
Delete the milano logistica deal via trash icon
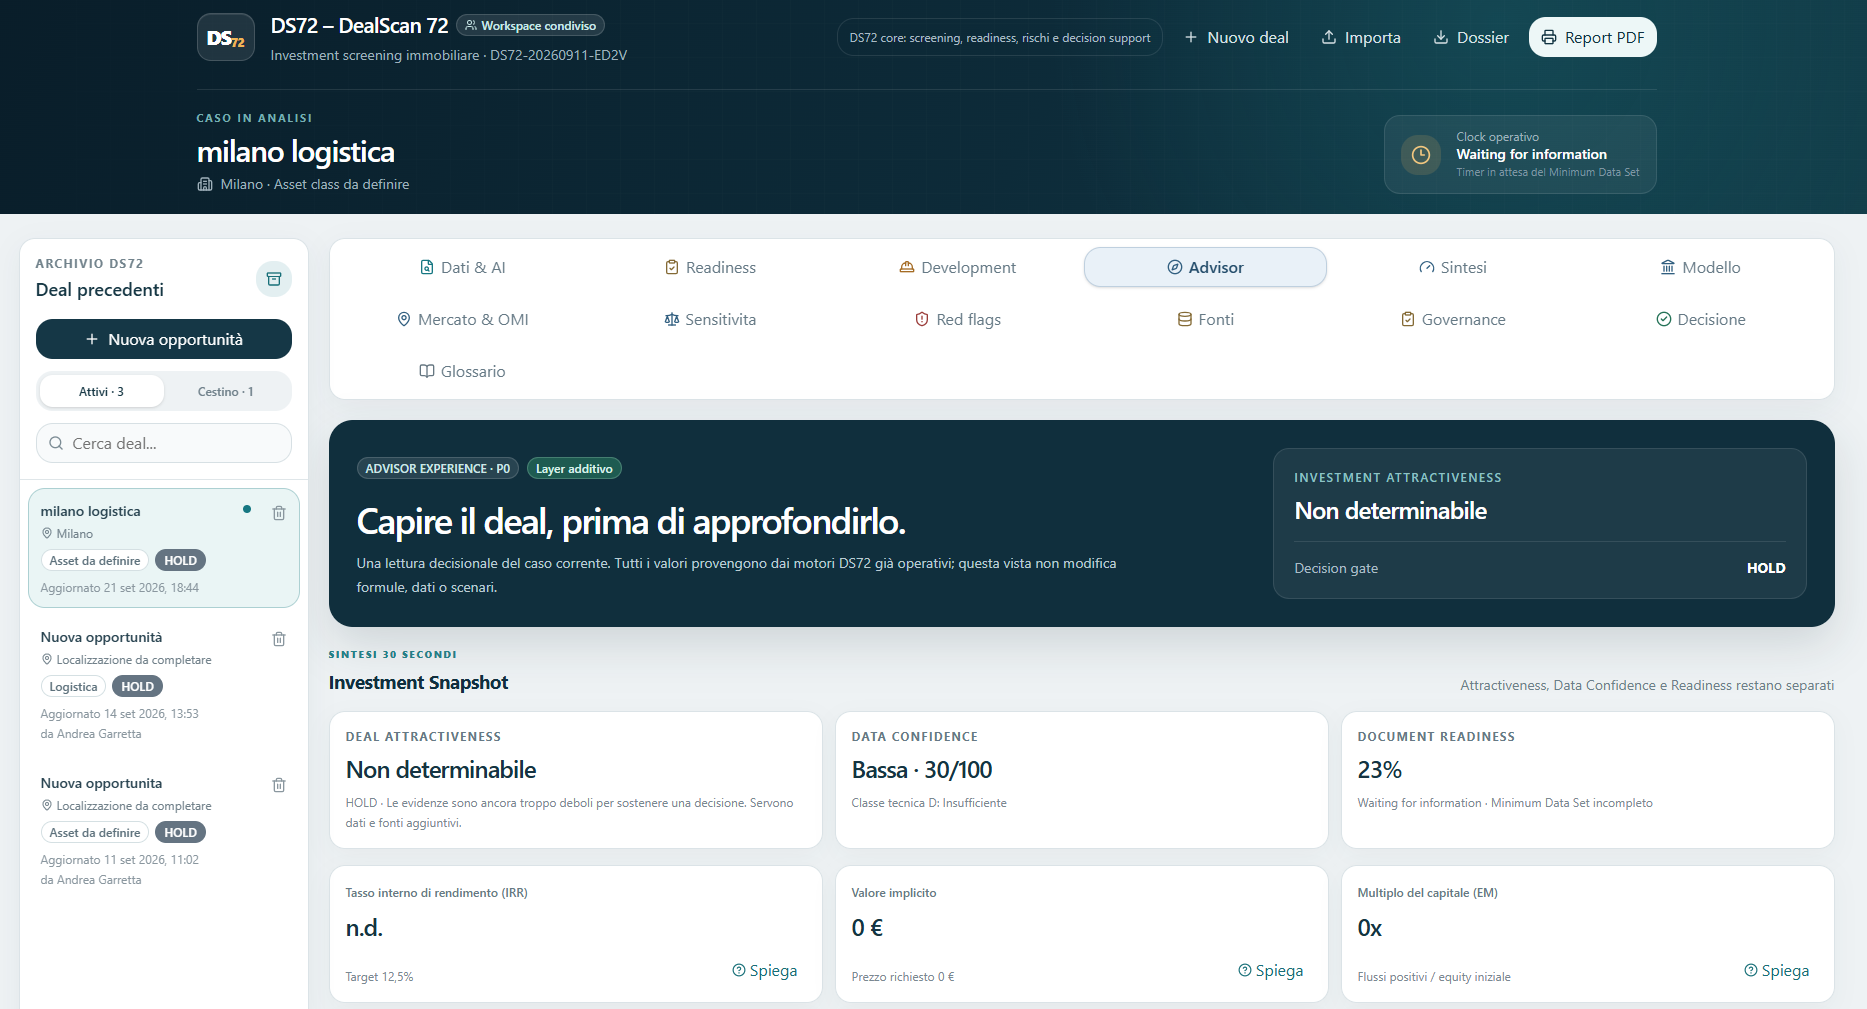[x=279, y=513]
